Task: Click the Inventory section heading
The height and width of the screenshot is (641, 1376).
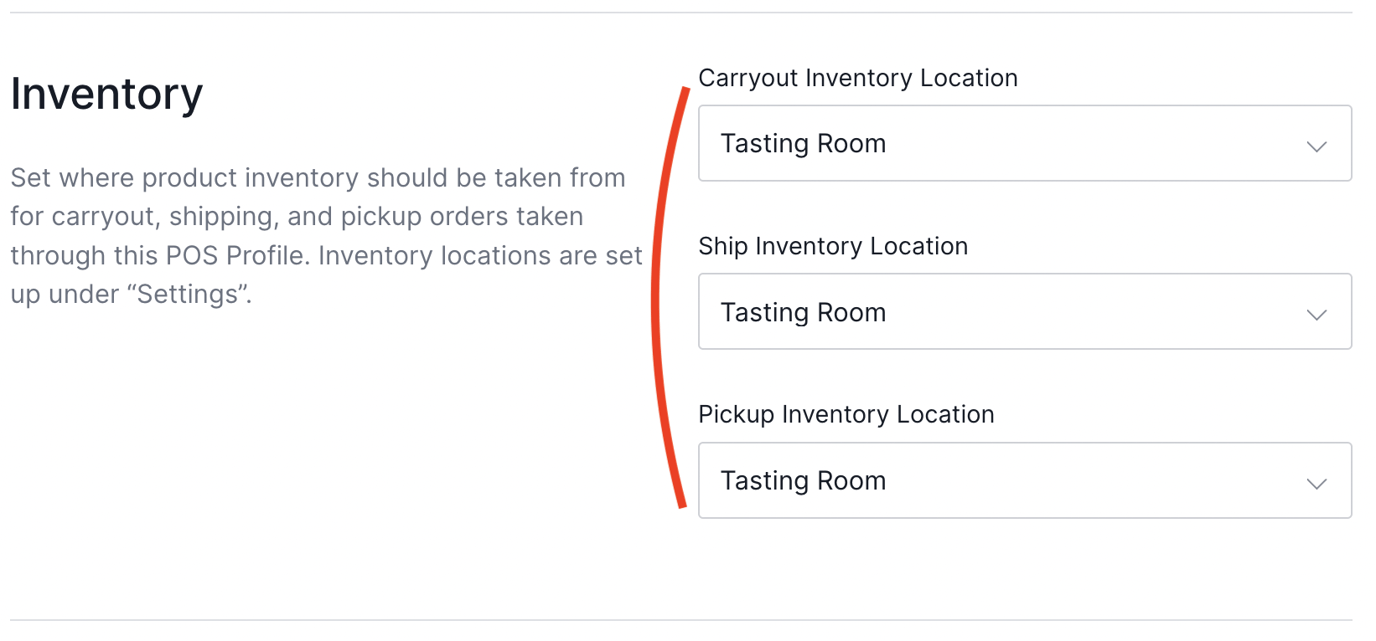Action: click(x=106, y=93)
